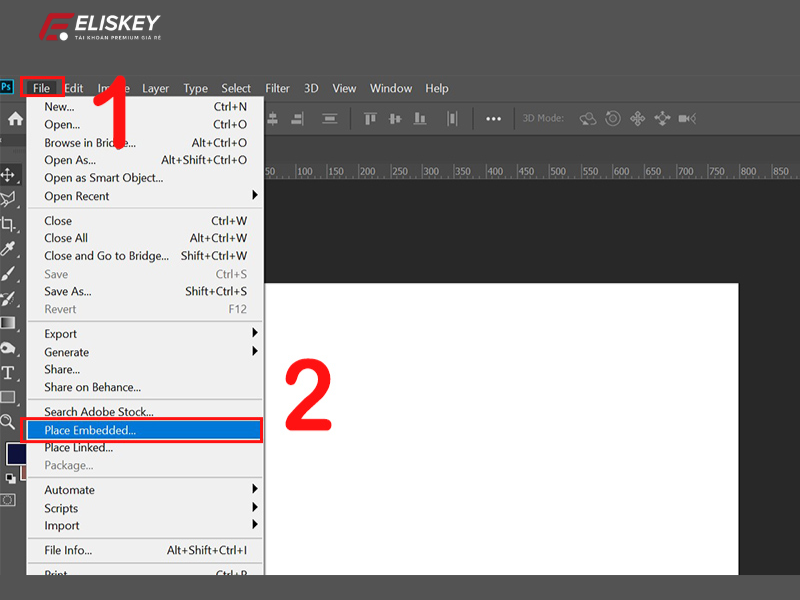Expand the Export submenu
This screenshot has width=800, height=600.
pos(60,333)
